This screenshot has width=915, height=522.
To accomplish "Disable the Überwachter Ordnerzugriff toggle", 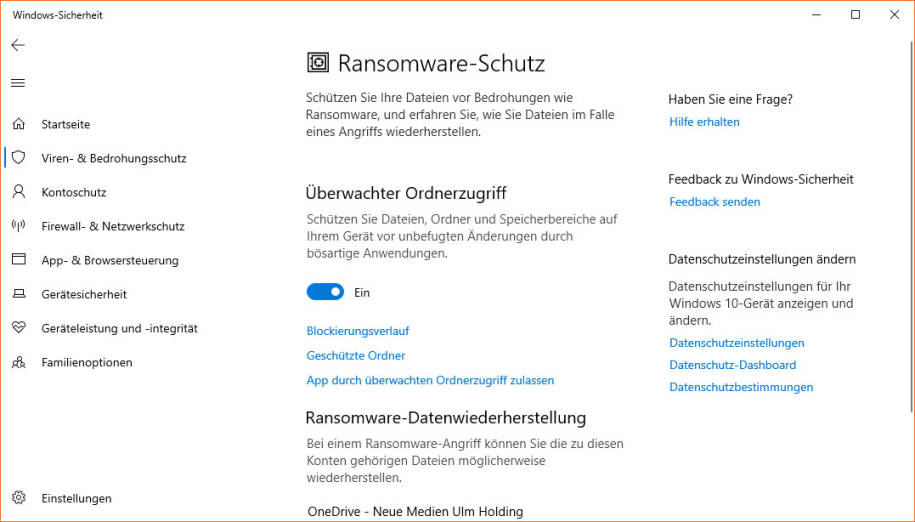I will click(x=325, y=292).
